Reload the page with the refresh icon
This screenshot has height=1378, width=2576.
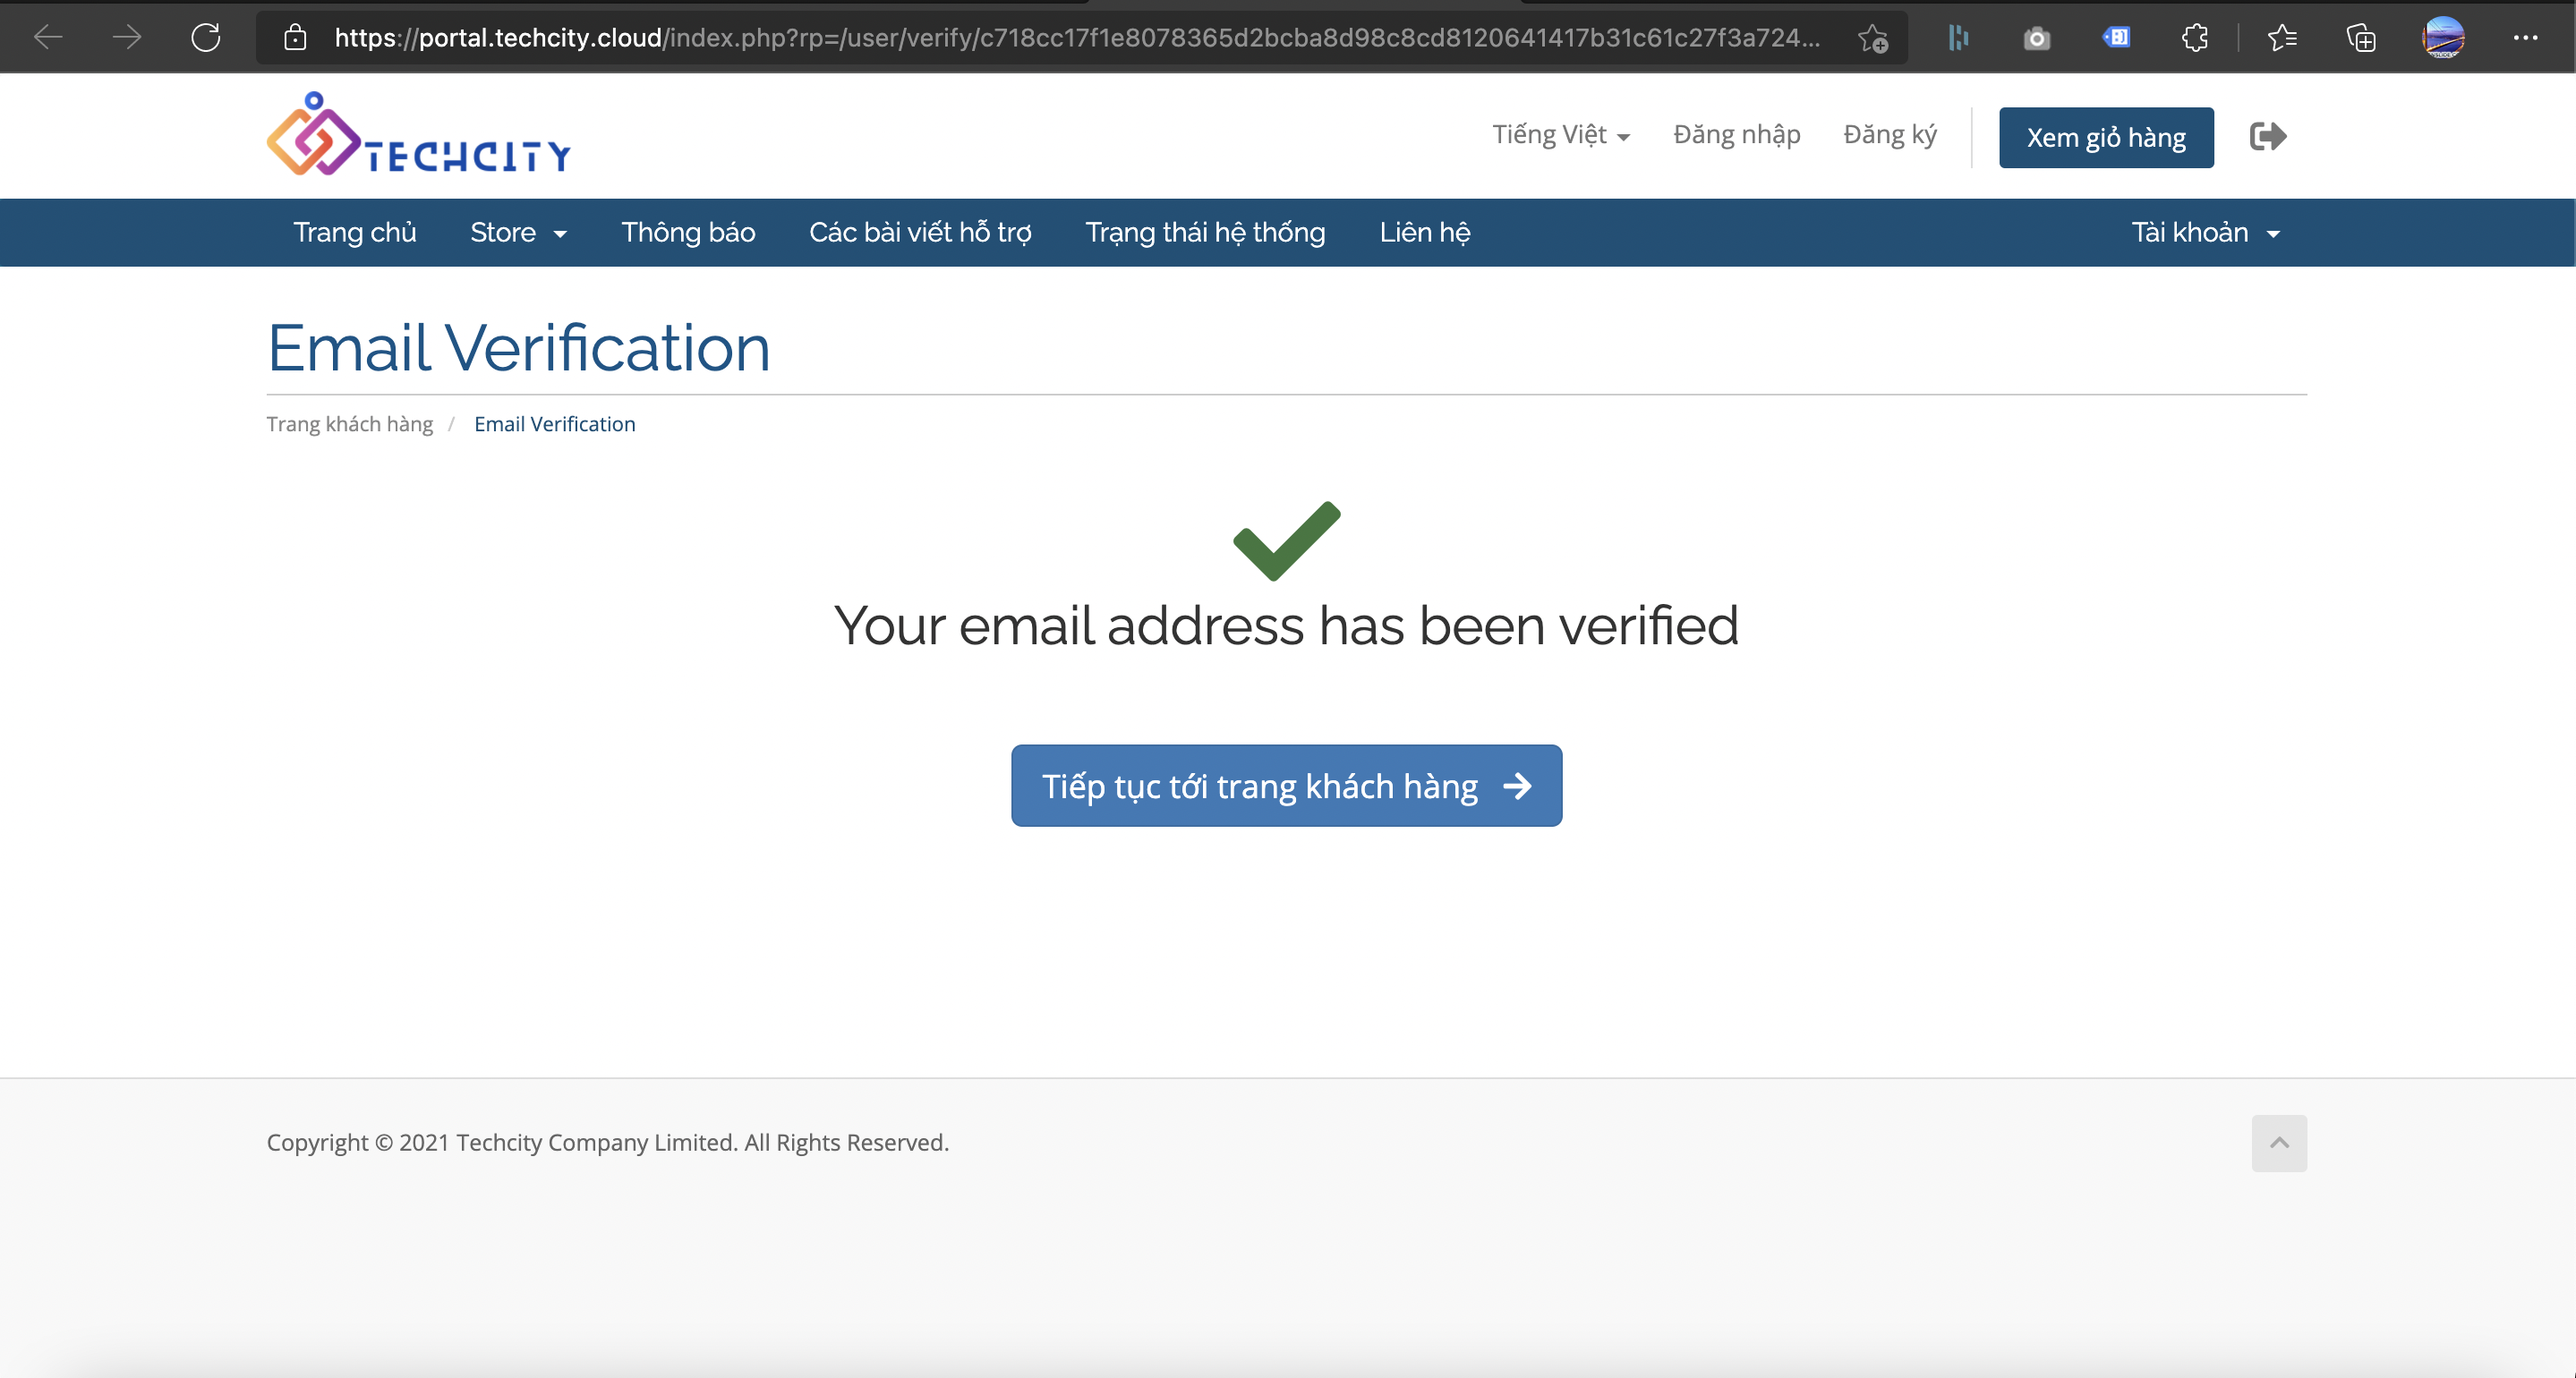tap(206, 38)
